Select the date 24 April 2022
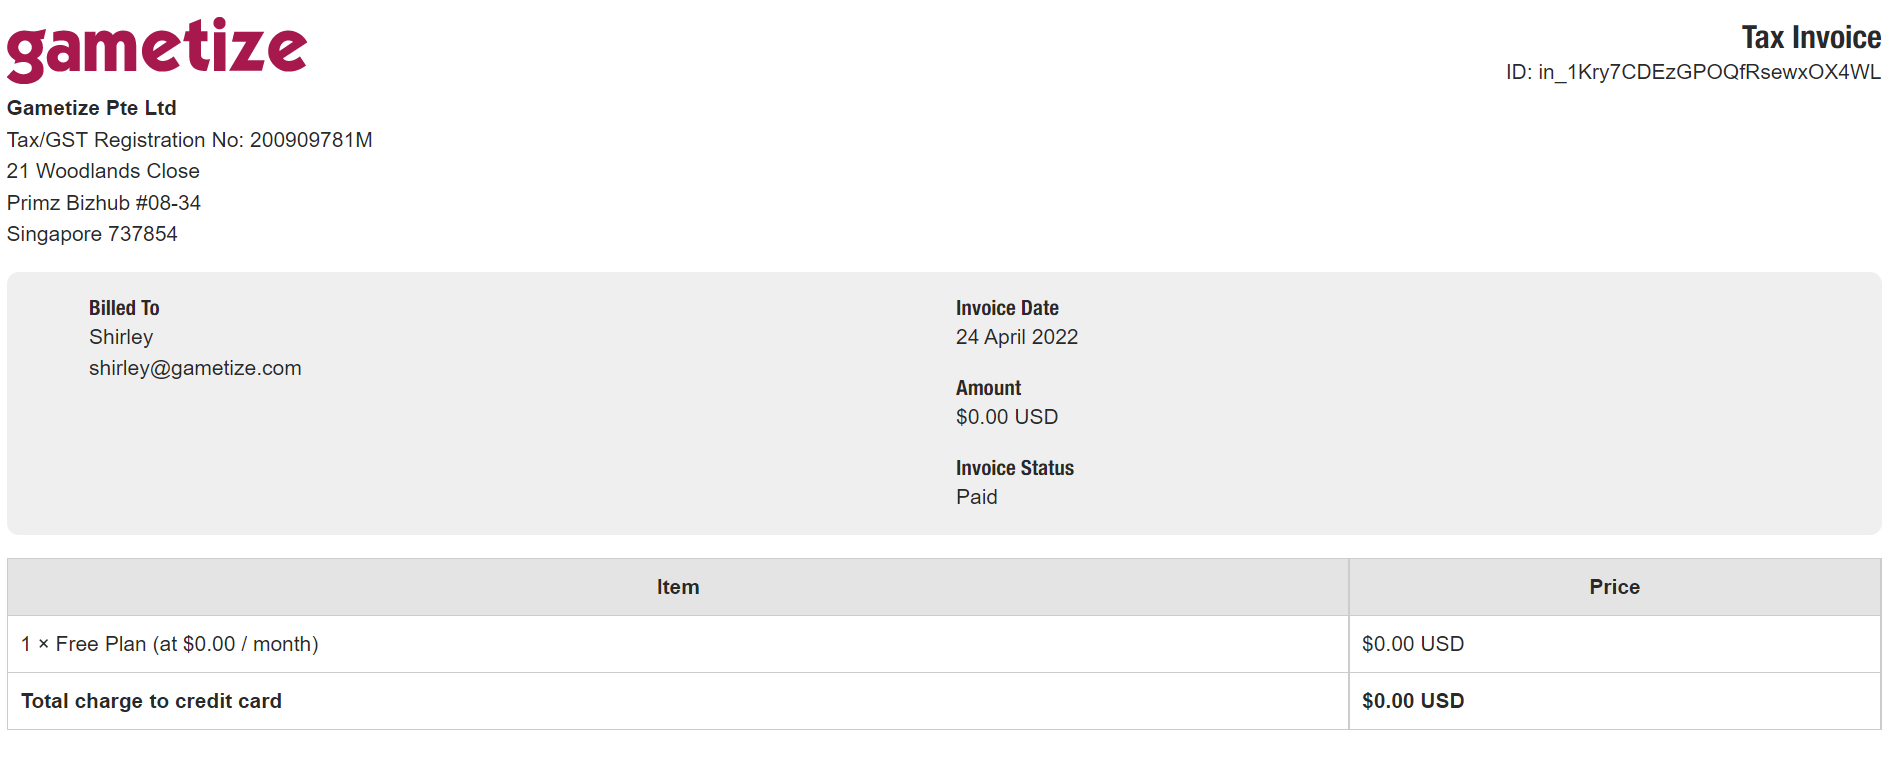 pos(1017,337)
